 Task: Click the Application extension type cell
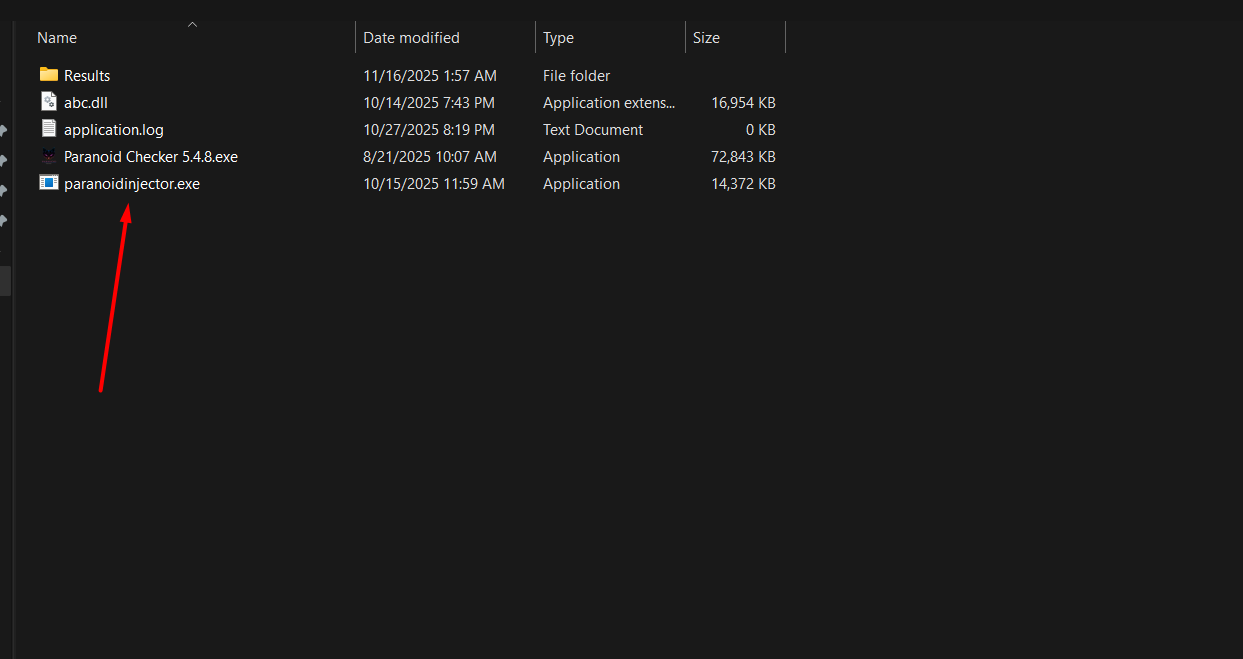(x=609, y=103)
